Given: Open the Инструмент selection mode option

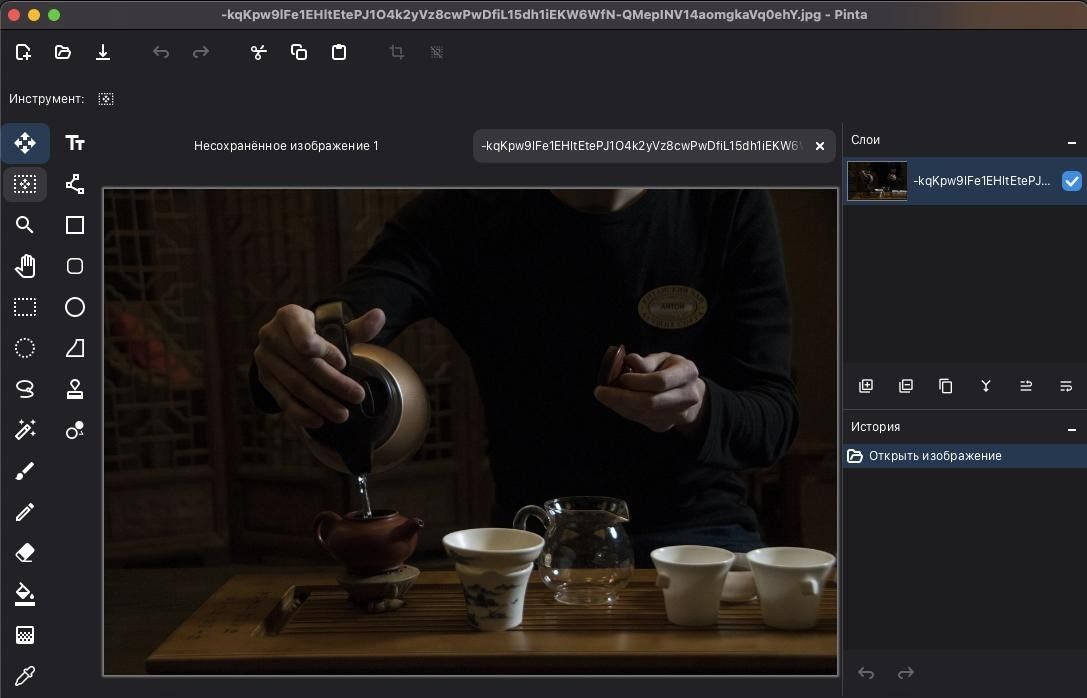Looking at the screenshot, I should pyautogui.click(x=105, y=99).
